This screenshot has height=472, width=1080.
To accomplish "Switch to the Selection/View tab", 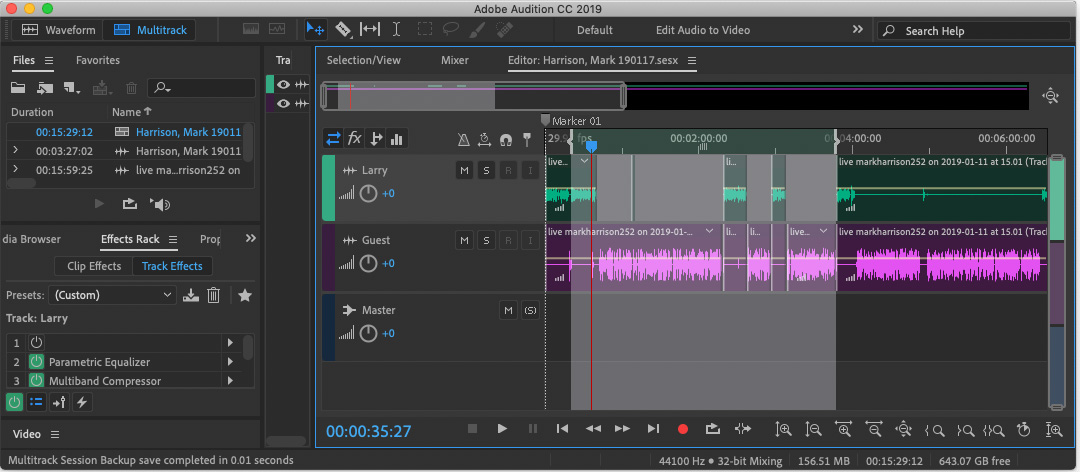I will pos(364,60).
